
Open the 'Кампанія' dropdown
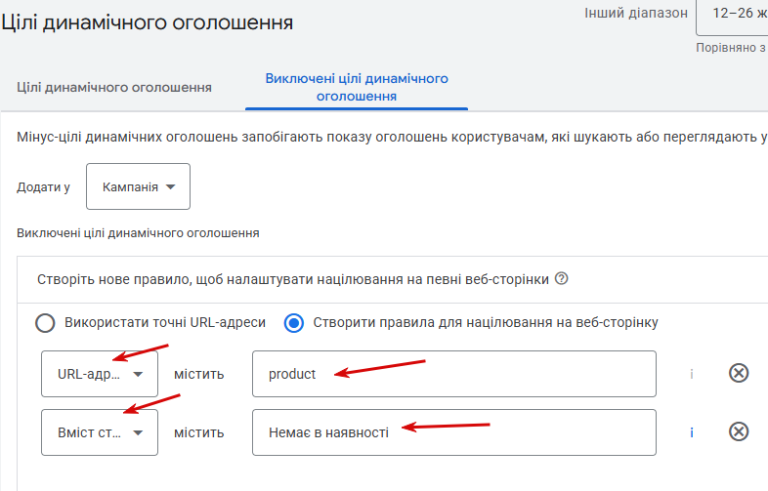coord(138,187)
